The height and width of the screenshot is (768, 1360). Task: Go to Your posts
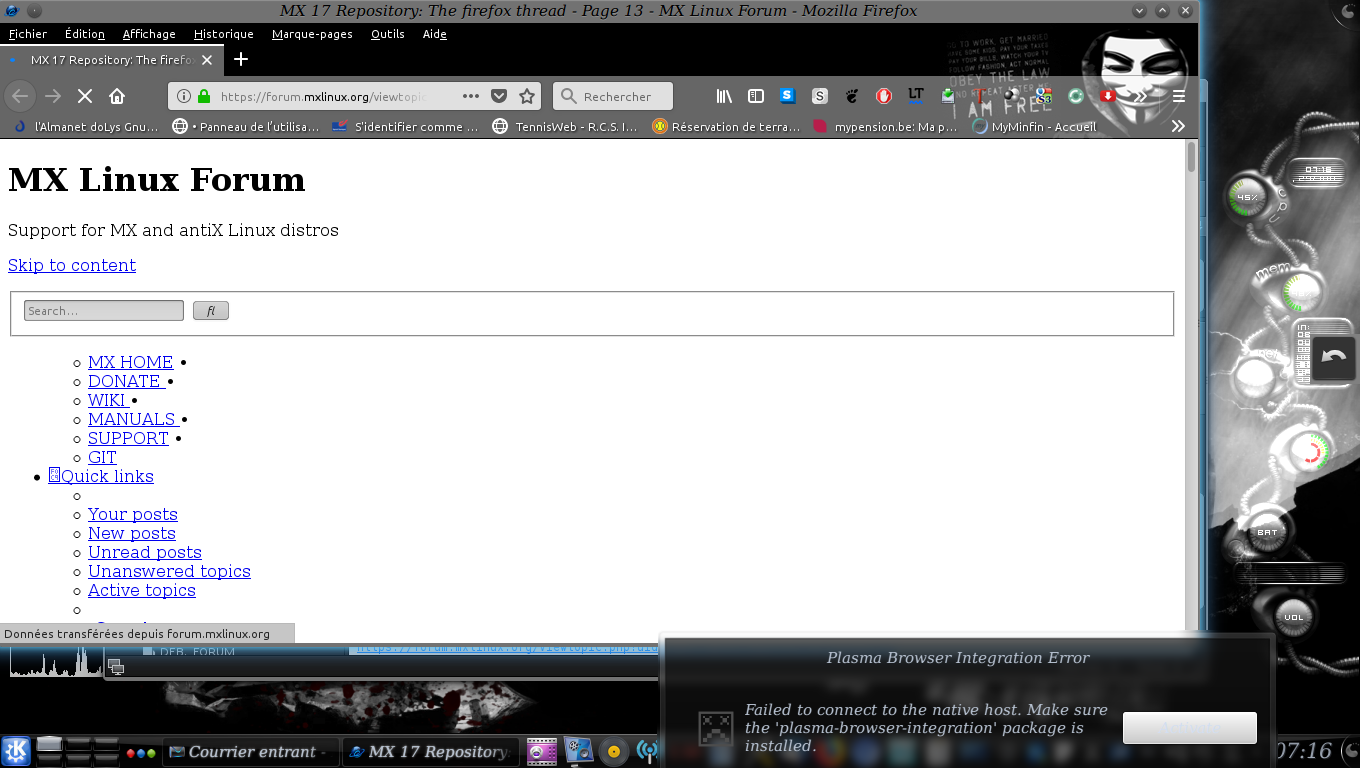tap(133, 514)
